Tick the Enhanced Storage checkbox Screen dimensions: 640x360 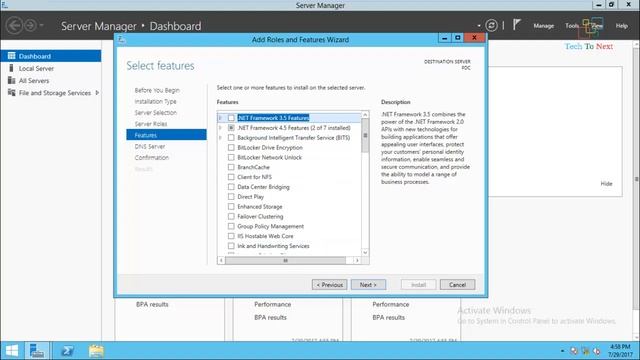point(231,207)
